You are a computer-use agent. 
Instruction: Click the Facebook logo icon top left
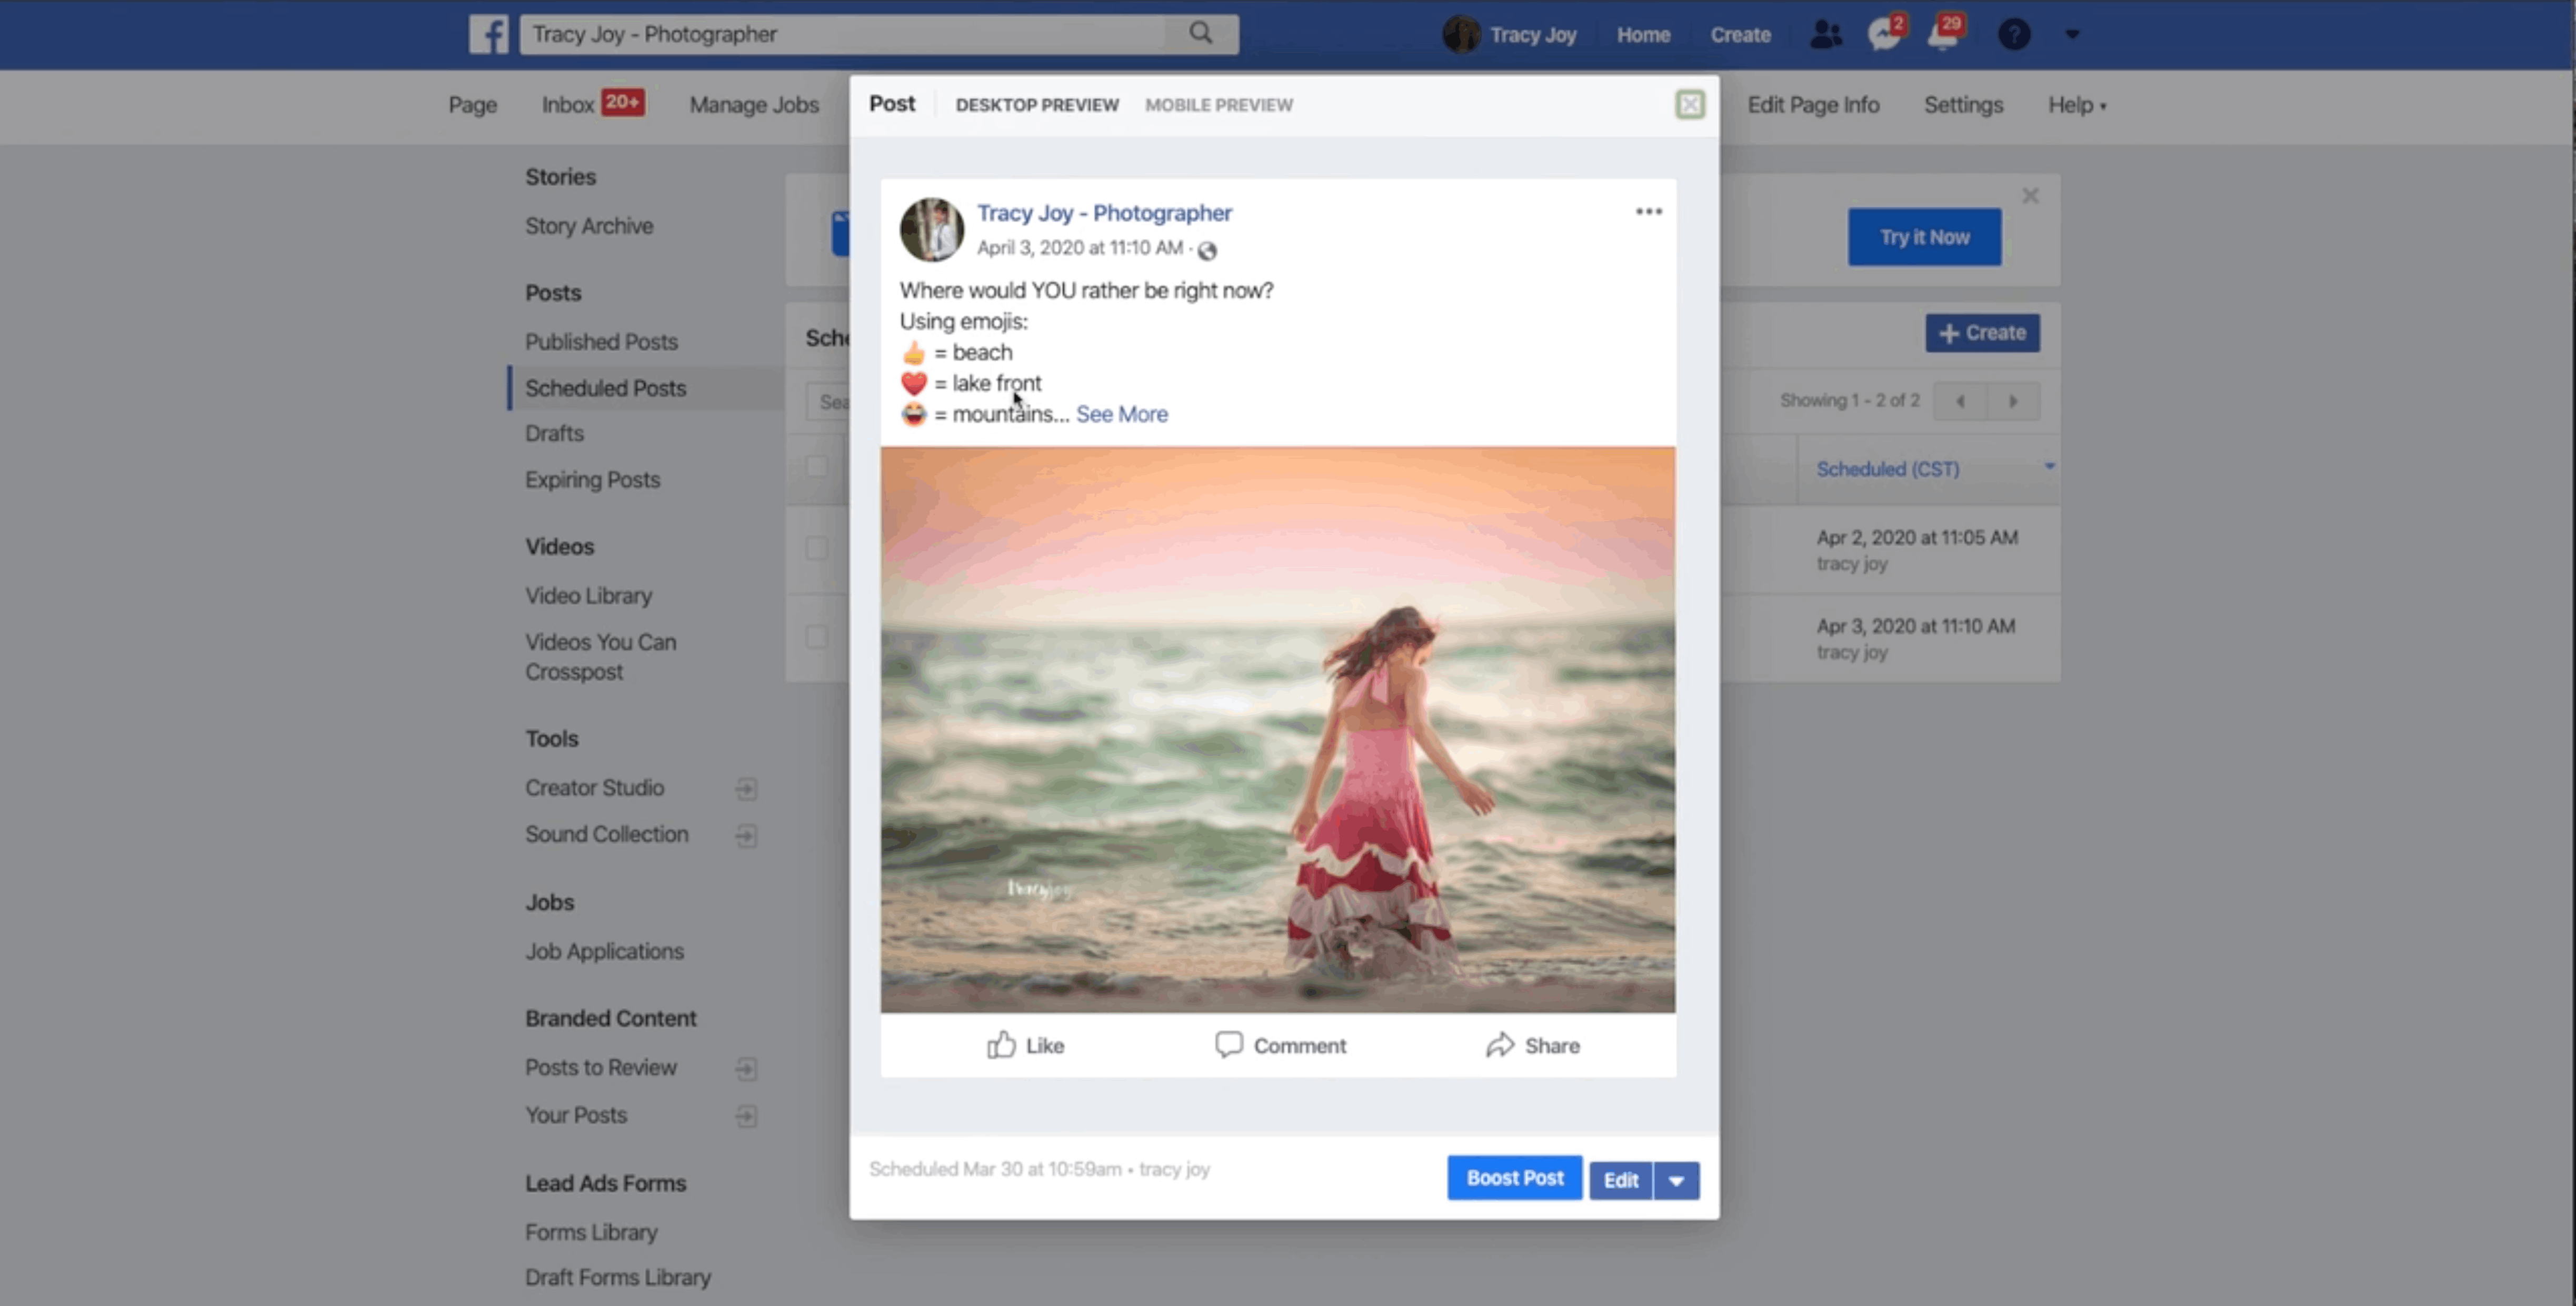[x=488, y=33]
